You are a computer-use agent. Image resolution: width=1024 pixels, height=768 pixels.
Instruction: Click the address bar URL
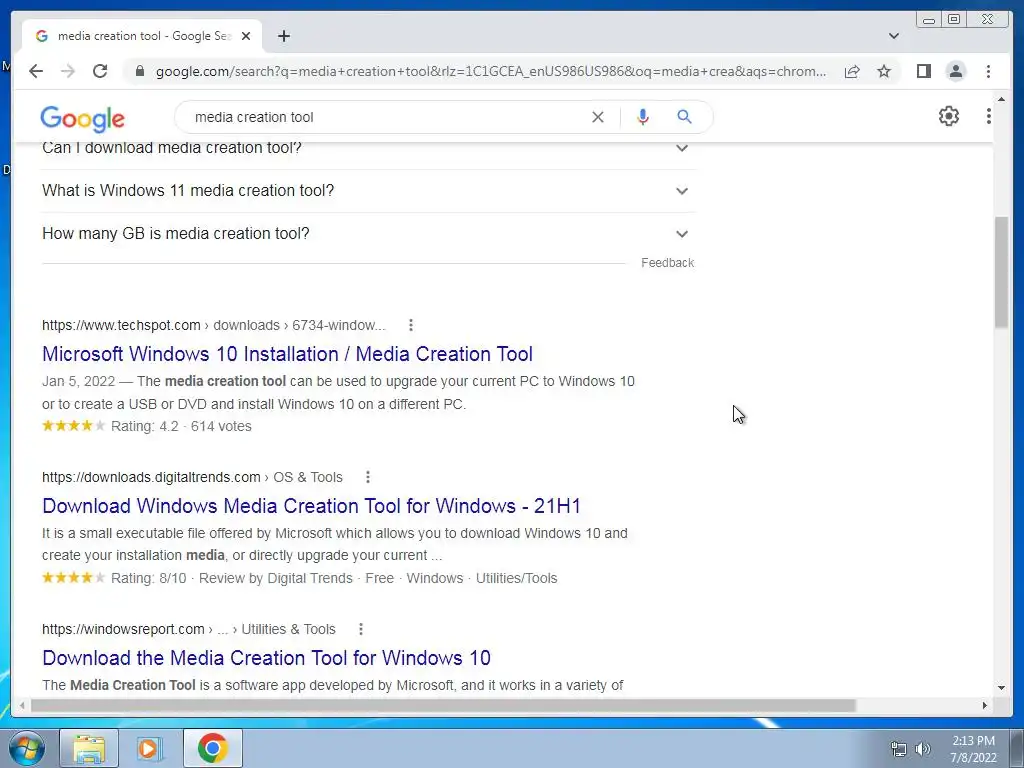coord(490,71)
